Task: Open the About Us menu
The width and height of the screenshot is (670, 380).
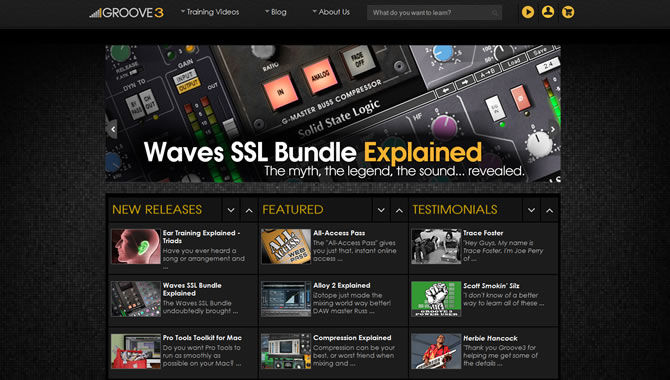Action: pyautogui.click(x=331, y=12)
